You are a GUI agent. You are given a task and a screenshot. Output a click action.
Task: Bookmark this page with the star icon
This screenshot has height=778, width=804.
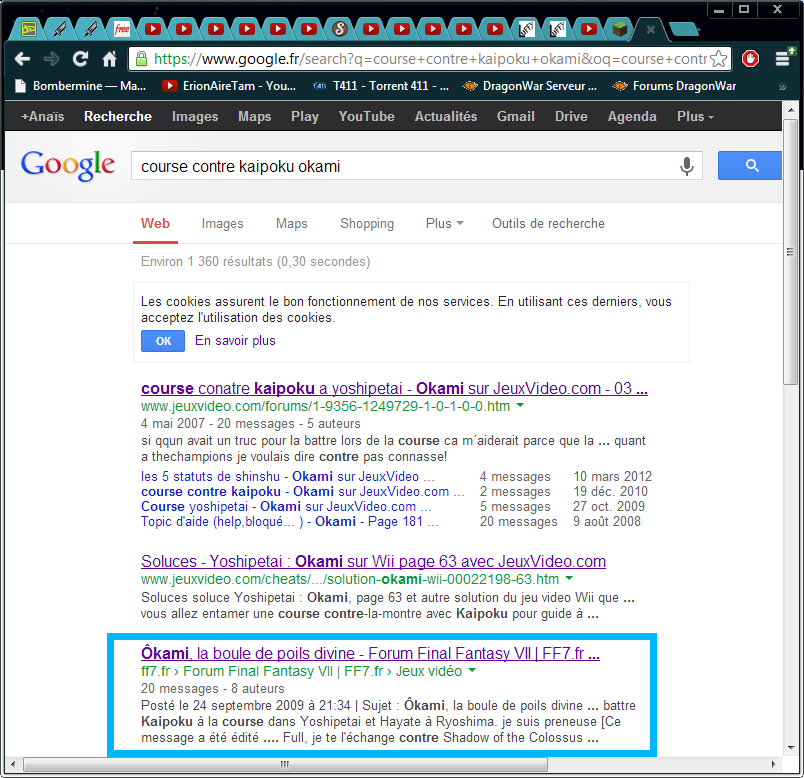click(x=719, y=59)
